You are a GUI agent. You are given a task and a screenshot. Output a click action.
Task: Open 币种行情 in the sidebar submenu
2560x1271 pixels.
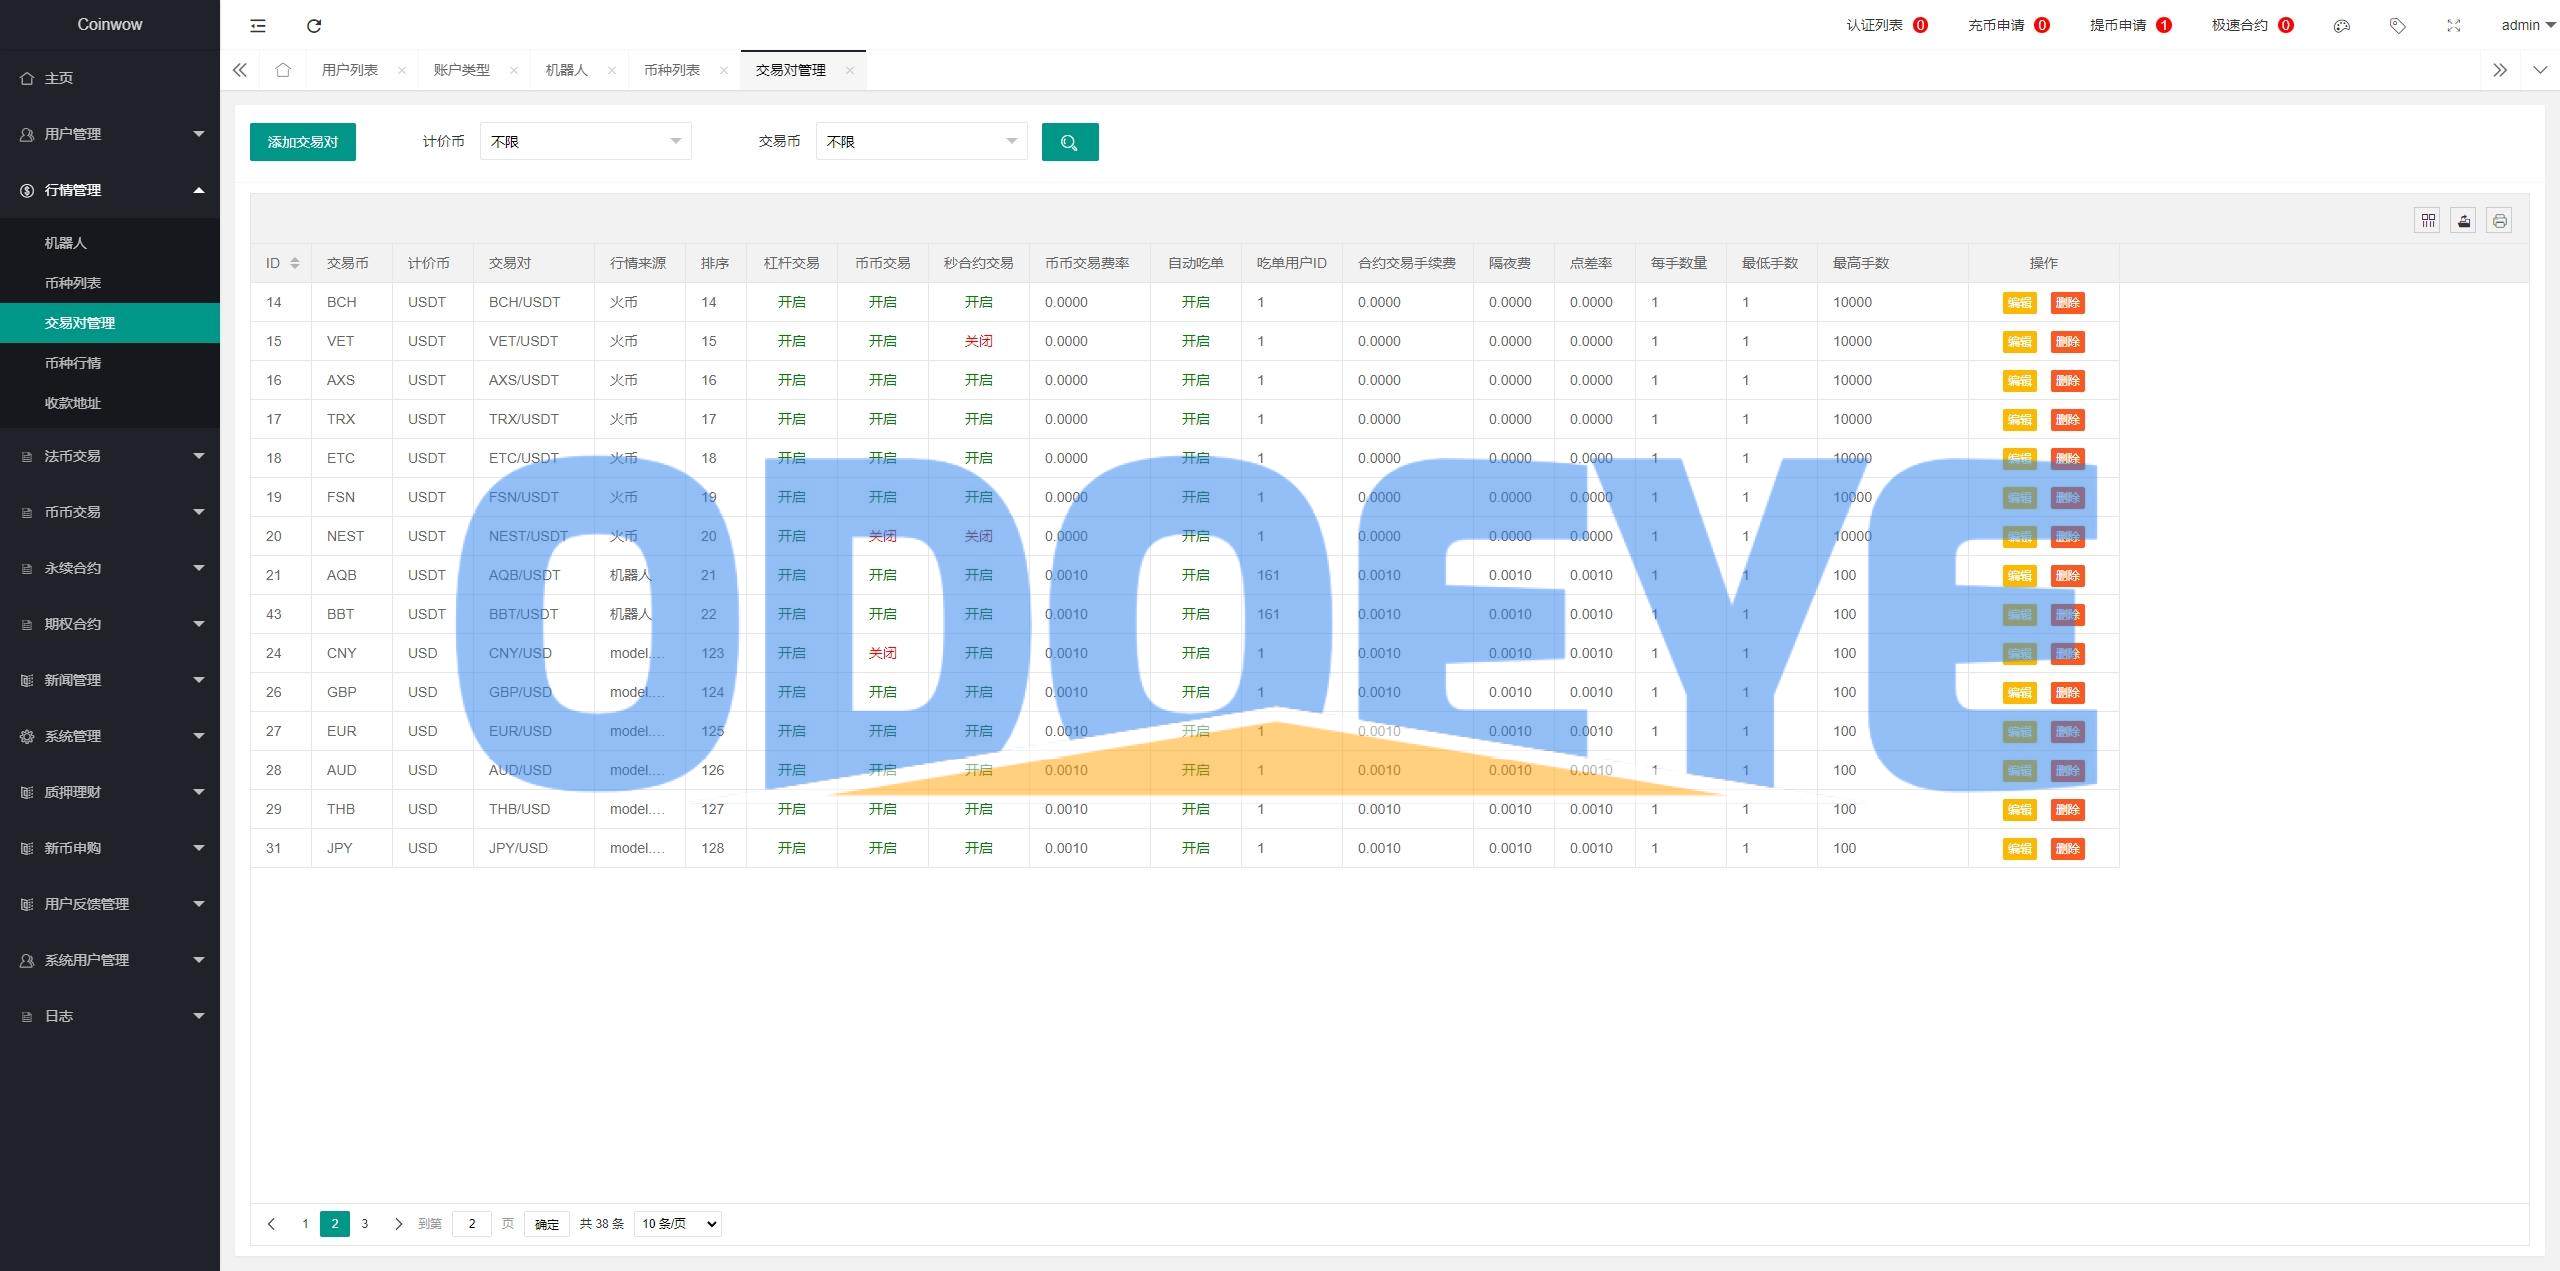(110, 363)
